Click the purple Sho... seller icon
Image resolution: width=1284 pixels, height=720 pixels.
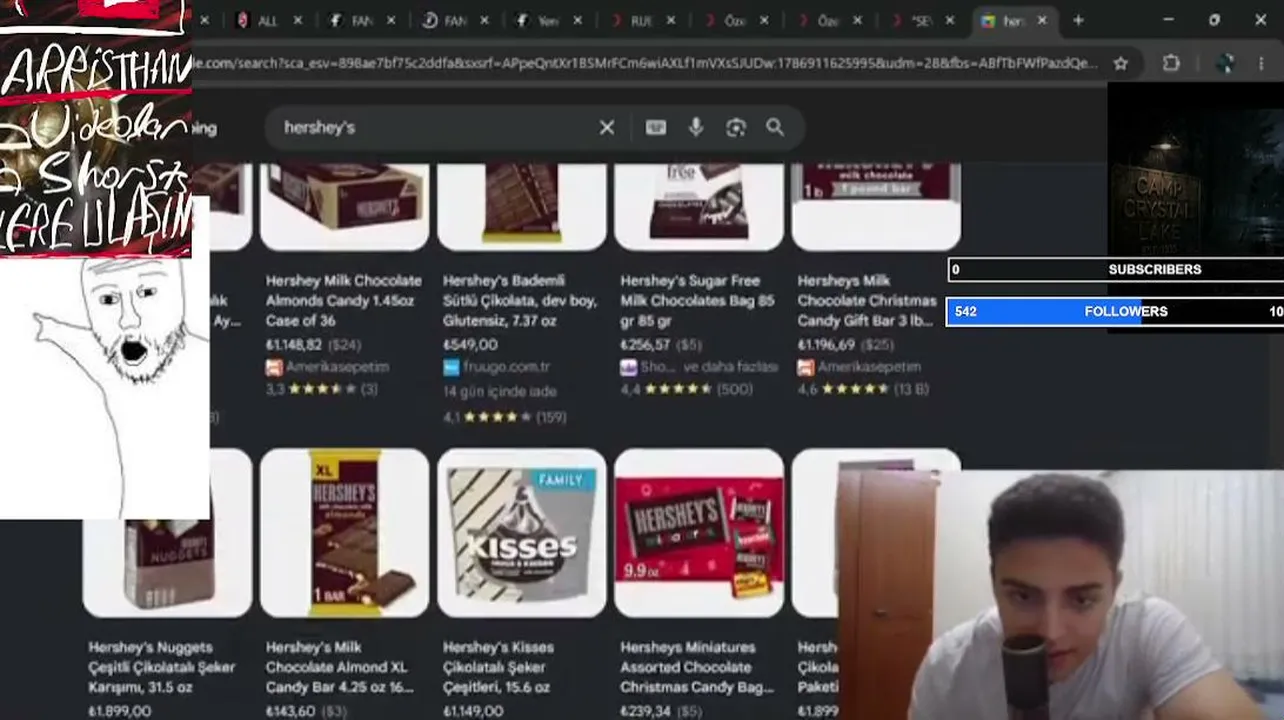(628, 367)
